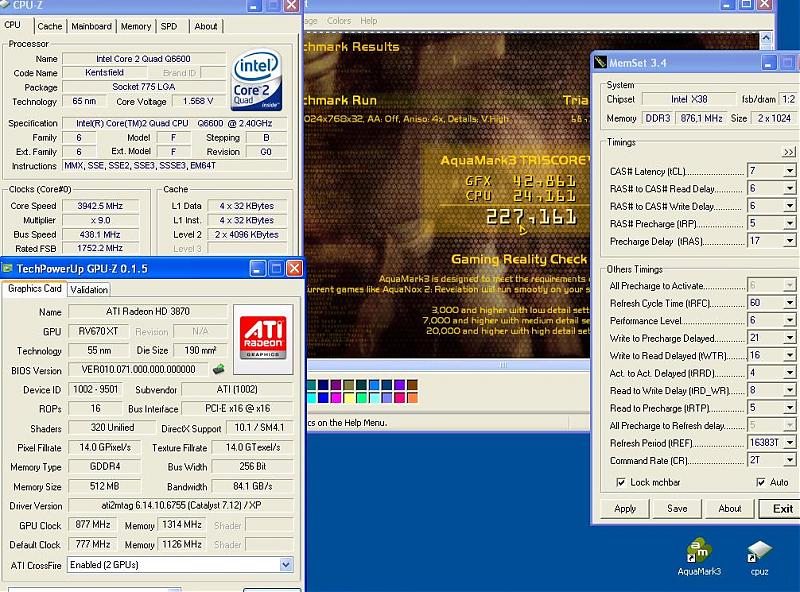Switch to the Mainboard tab in CPU-Z
The height and width of the screenshot is (592, 800).
coord(91,26)
